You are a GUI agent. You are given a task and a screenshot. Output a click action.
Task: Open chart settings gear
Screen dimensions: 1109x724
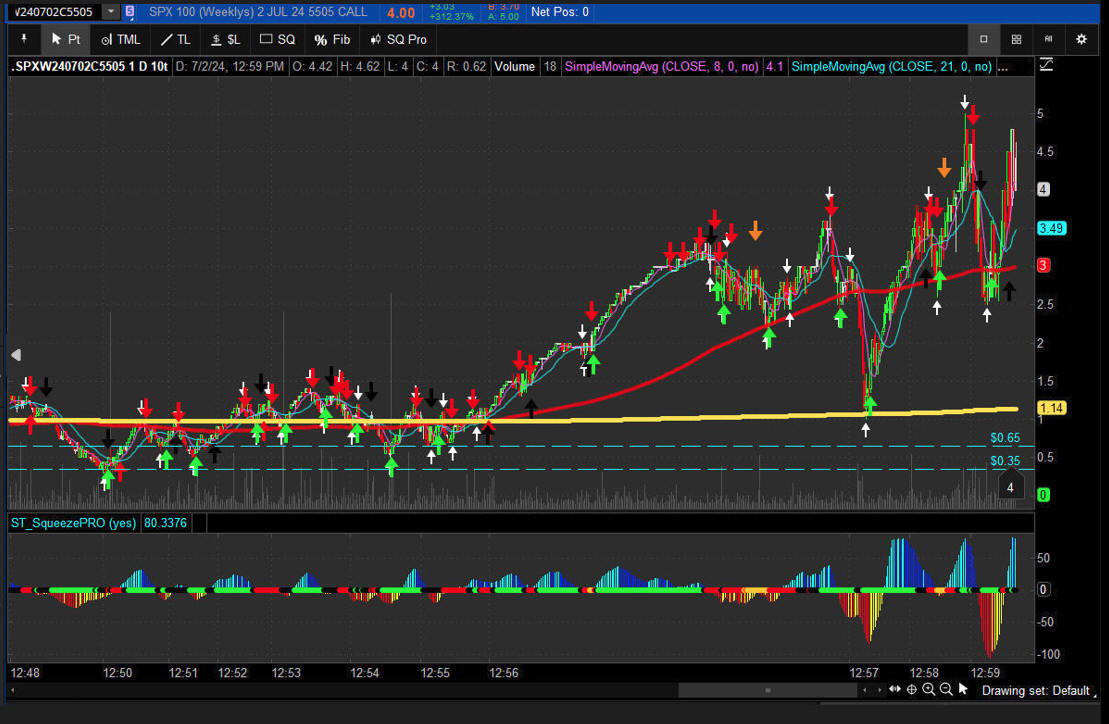point(1081,39)
